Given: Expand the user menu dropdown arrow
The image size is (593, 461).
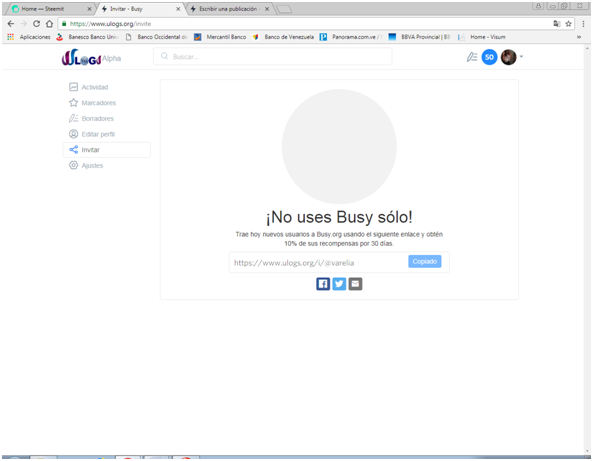Looking at the screenshot, I should point(522,57).
